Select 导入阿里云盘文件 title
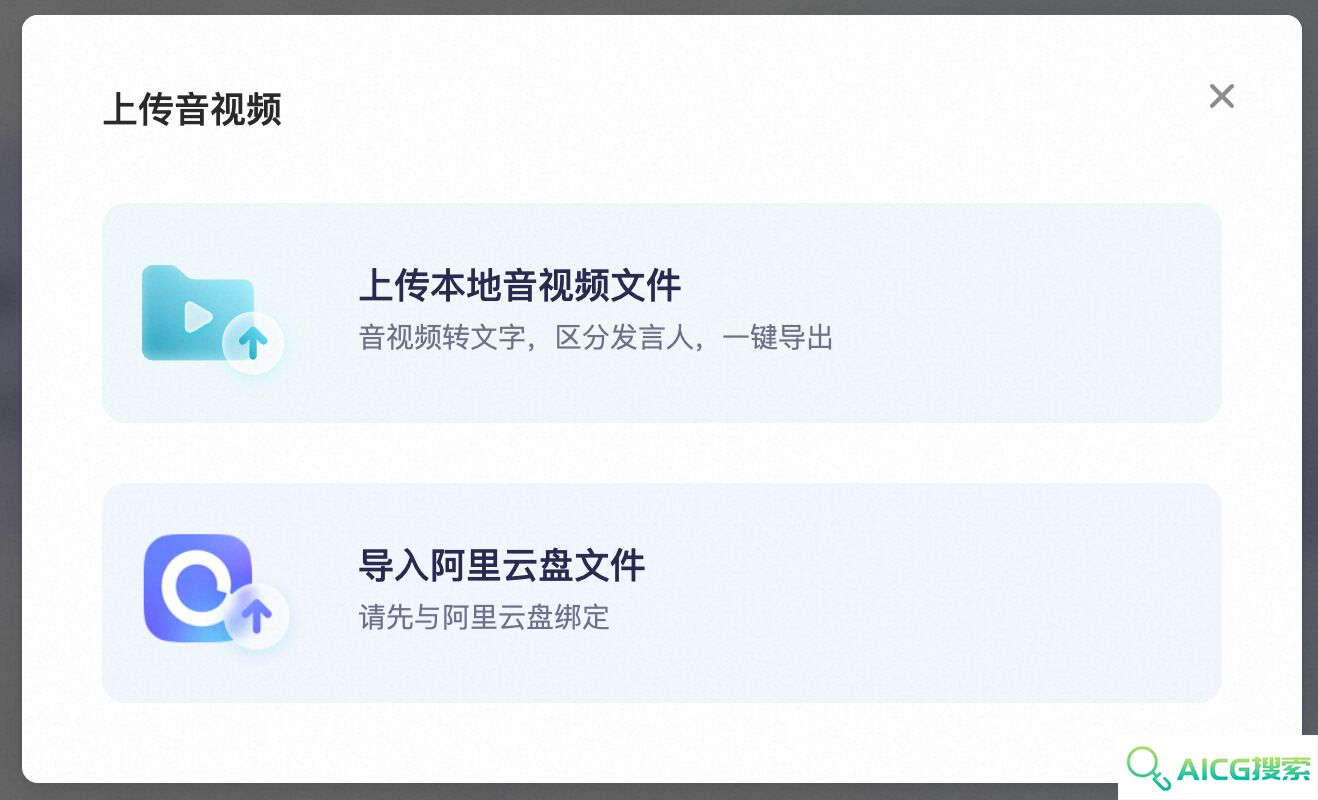The height and width of the screenshot is (800, 1318). [x=502, y=566]
